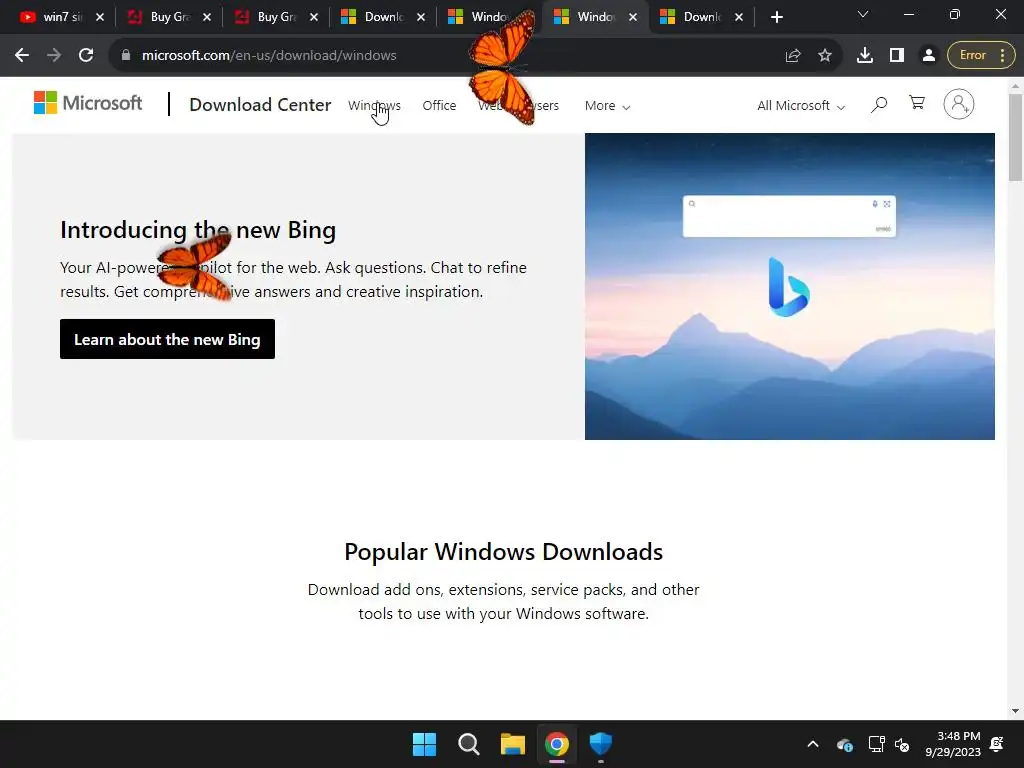The width and height of the screenshot is (1024, 768).
Task: Click the muted speaker tray icon
Action: (902, 744)
